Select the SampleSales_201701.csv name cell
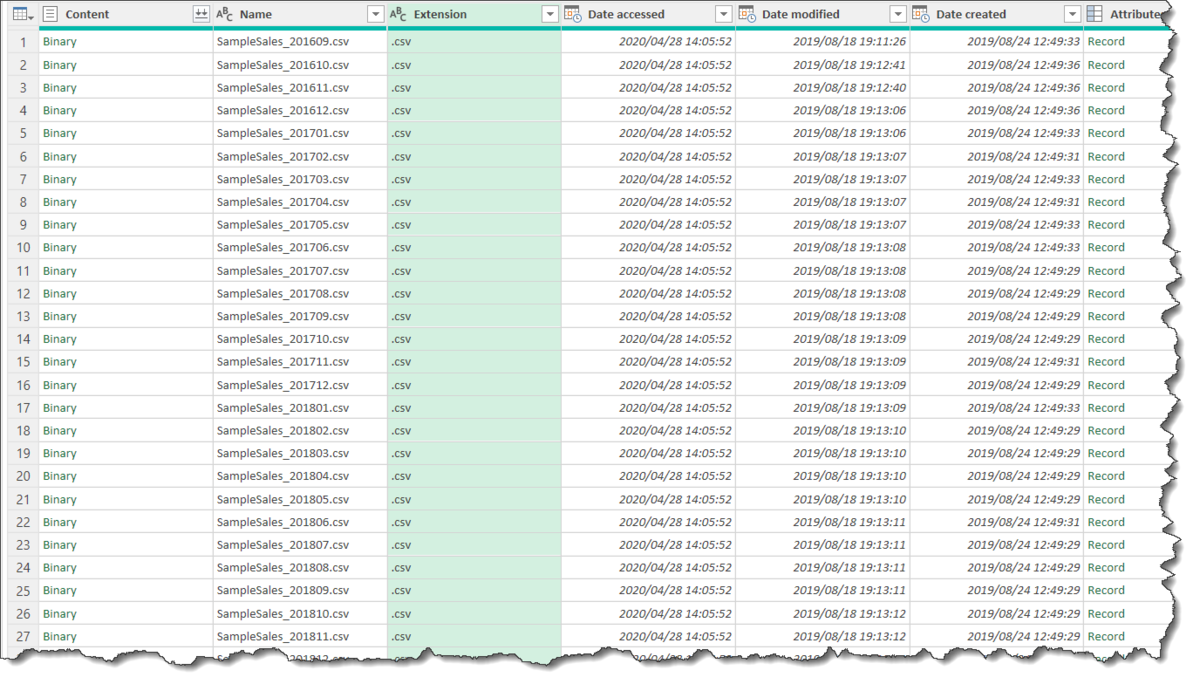 [300, 133]
